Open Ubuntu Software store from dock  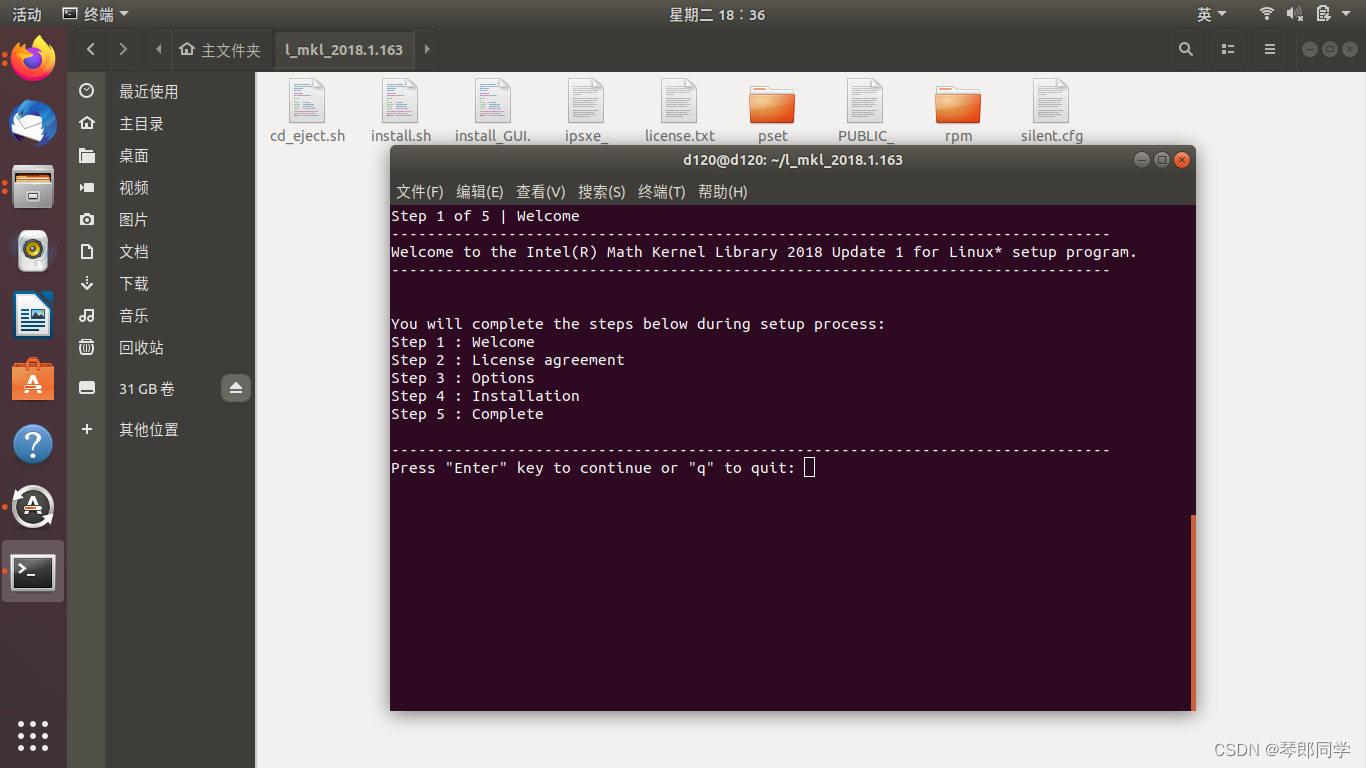point(33,379)
